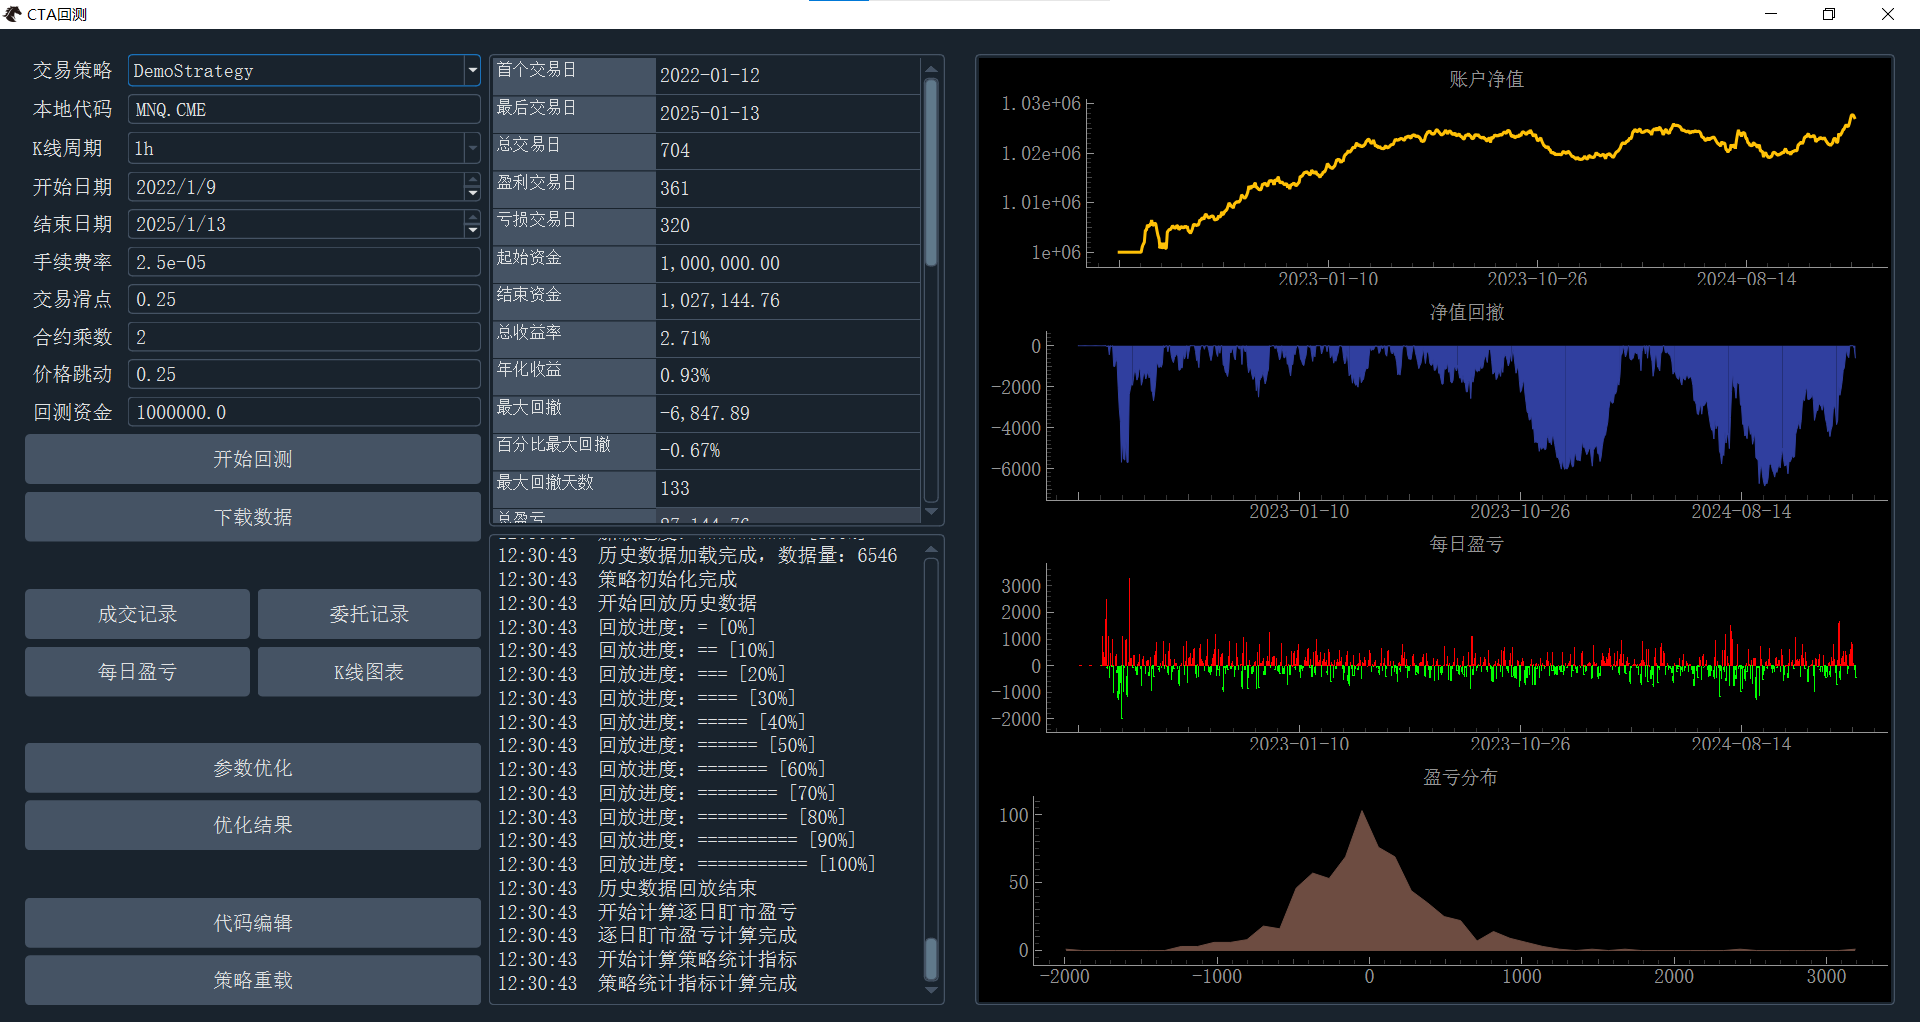Open the 代码编辑 editor
Viewport: 1920px width, 1022px height.
click(x=253, y=923)
